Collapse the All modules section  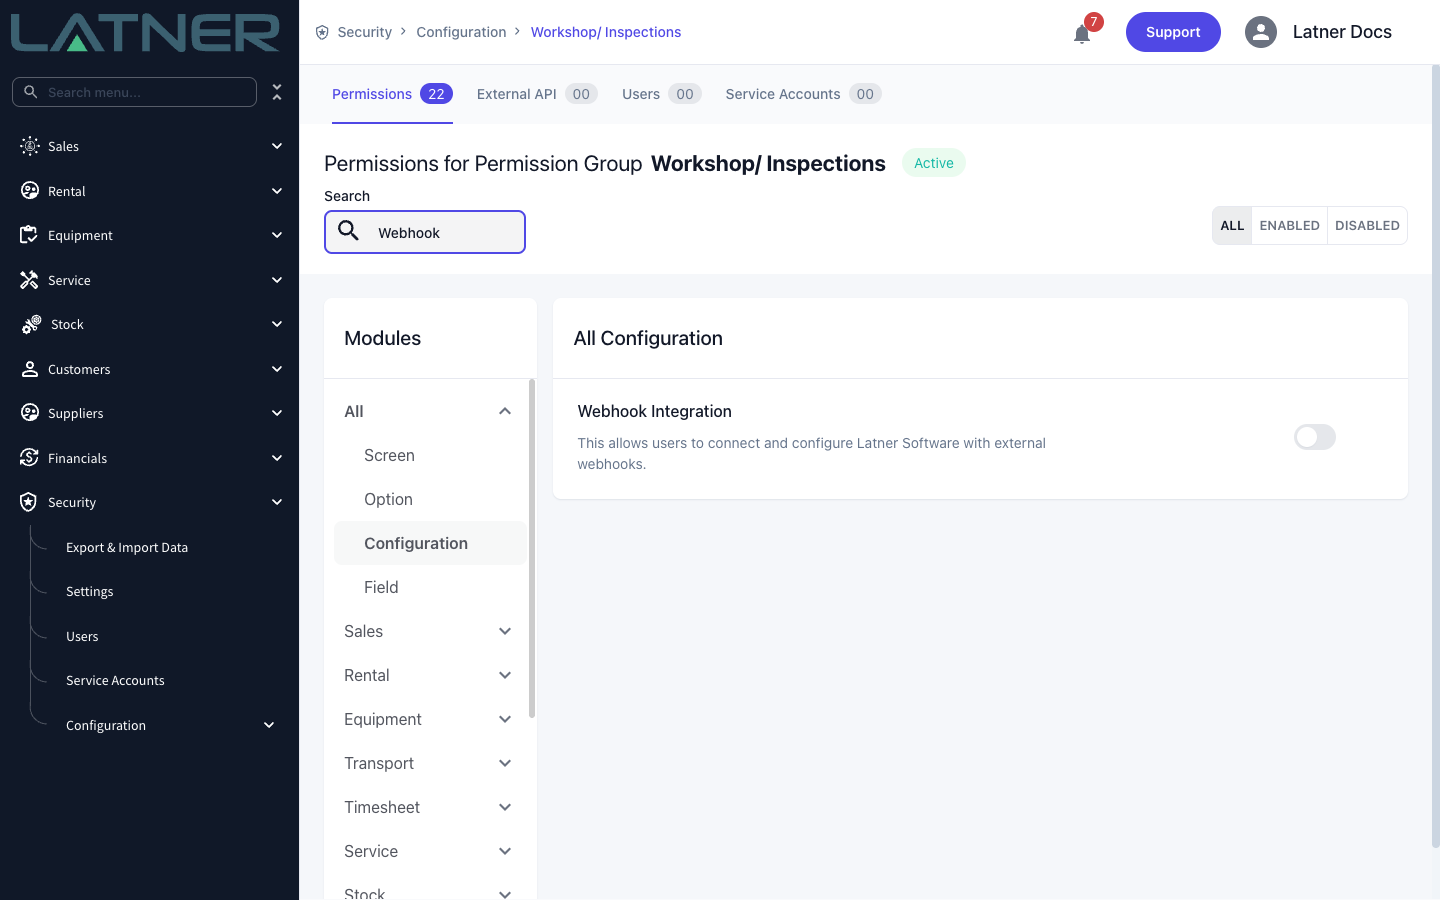coord(505,411)
